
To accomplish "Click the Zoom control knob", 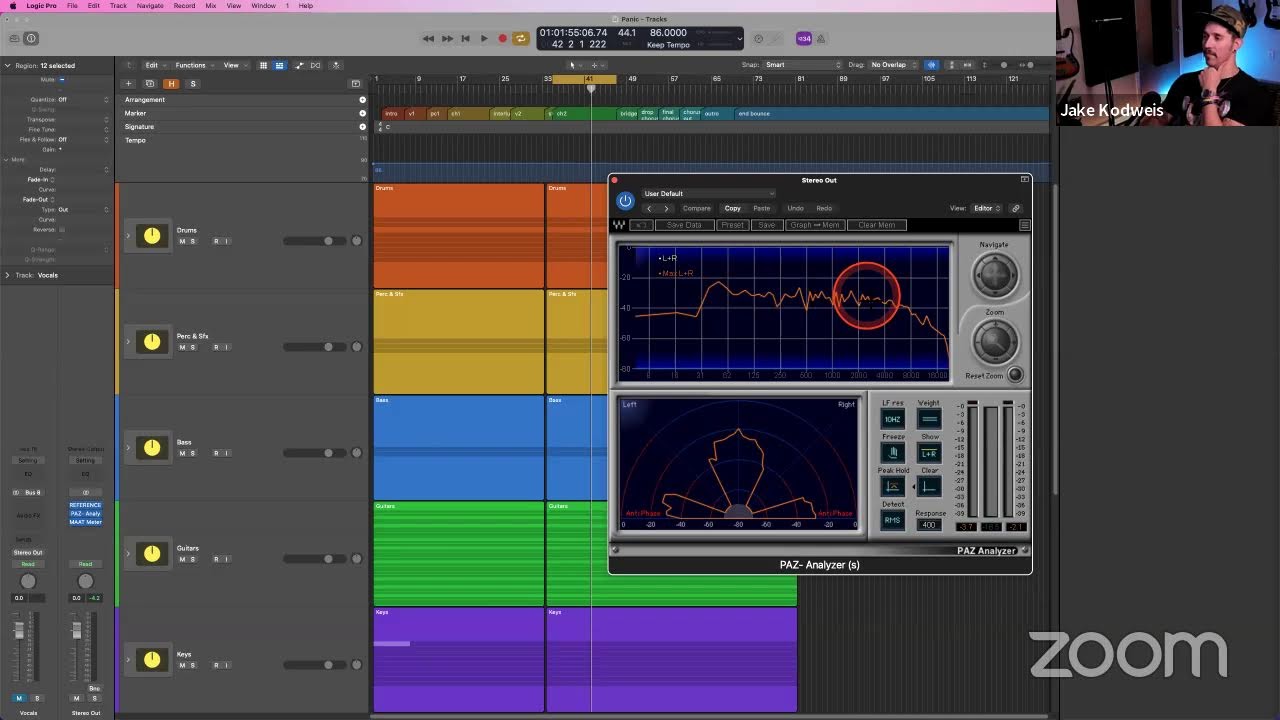I will click(x=994, y=342).
